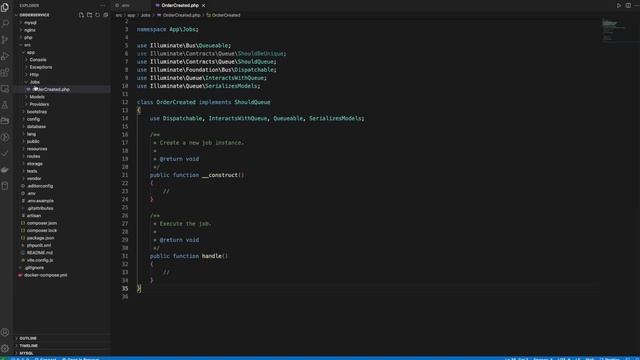Viewport: 640px width, 360px height.
Task: Open the .gitignore file
Action: coord(34,267)
